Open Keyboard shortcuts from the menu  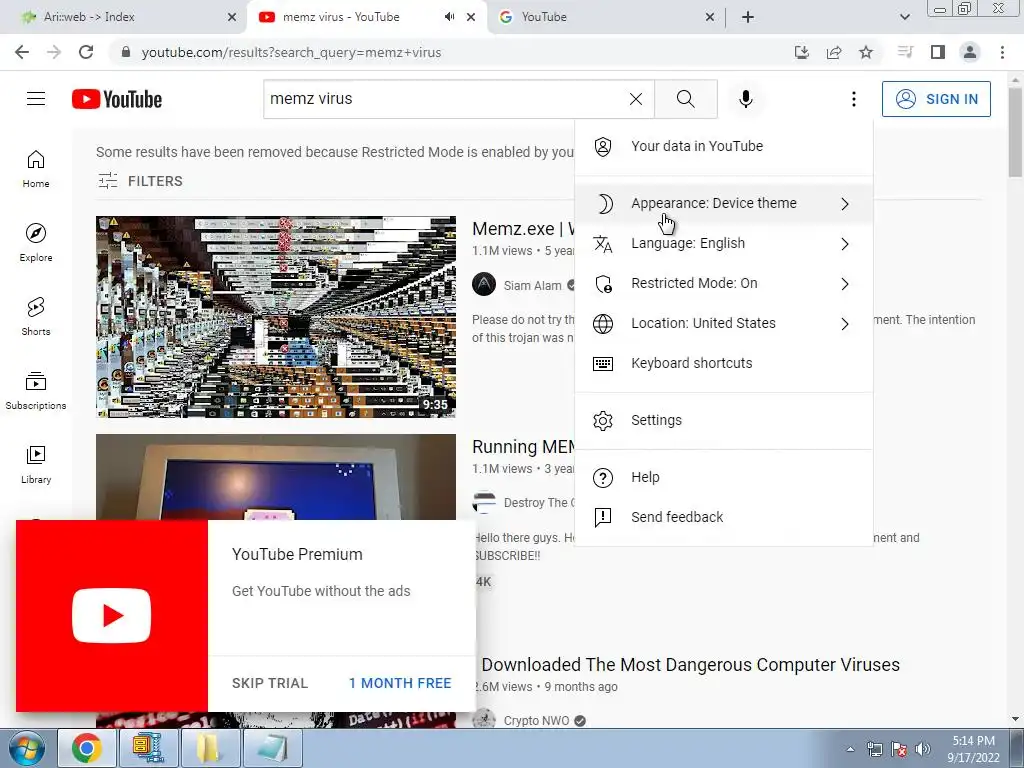[x=724, y=363]
